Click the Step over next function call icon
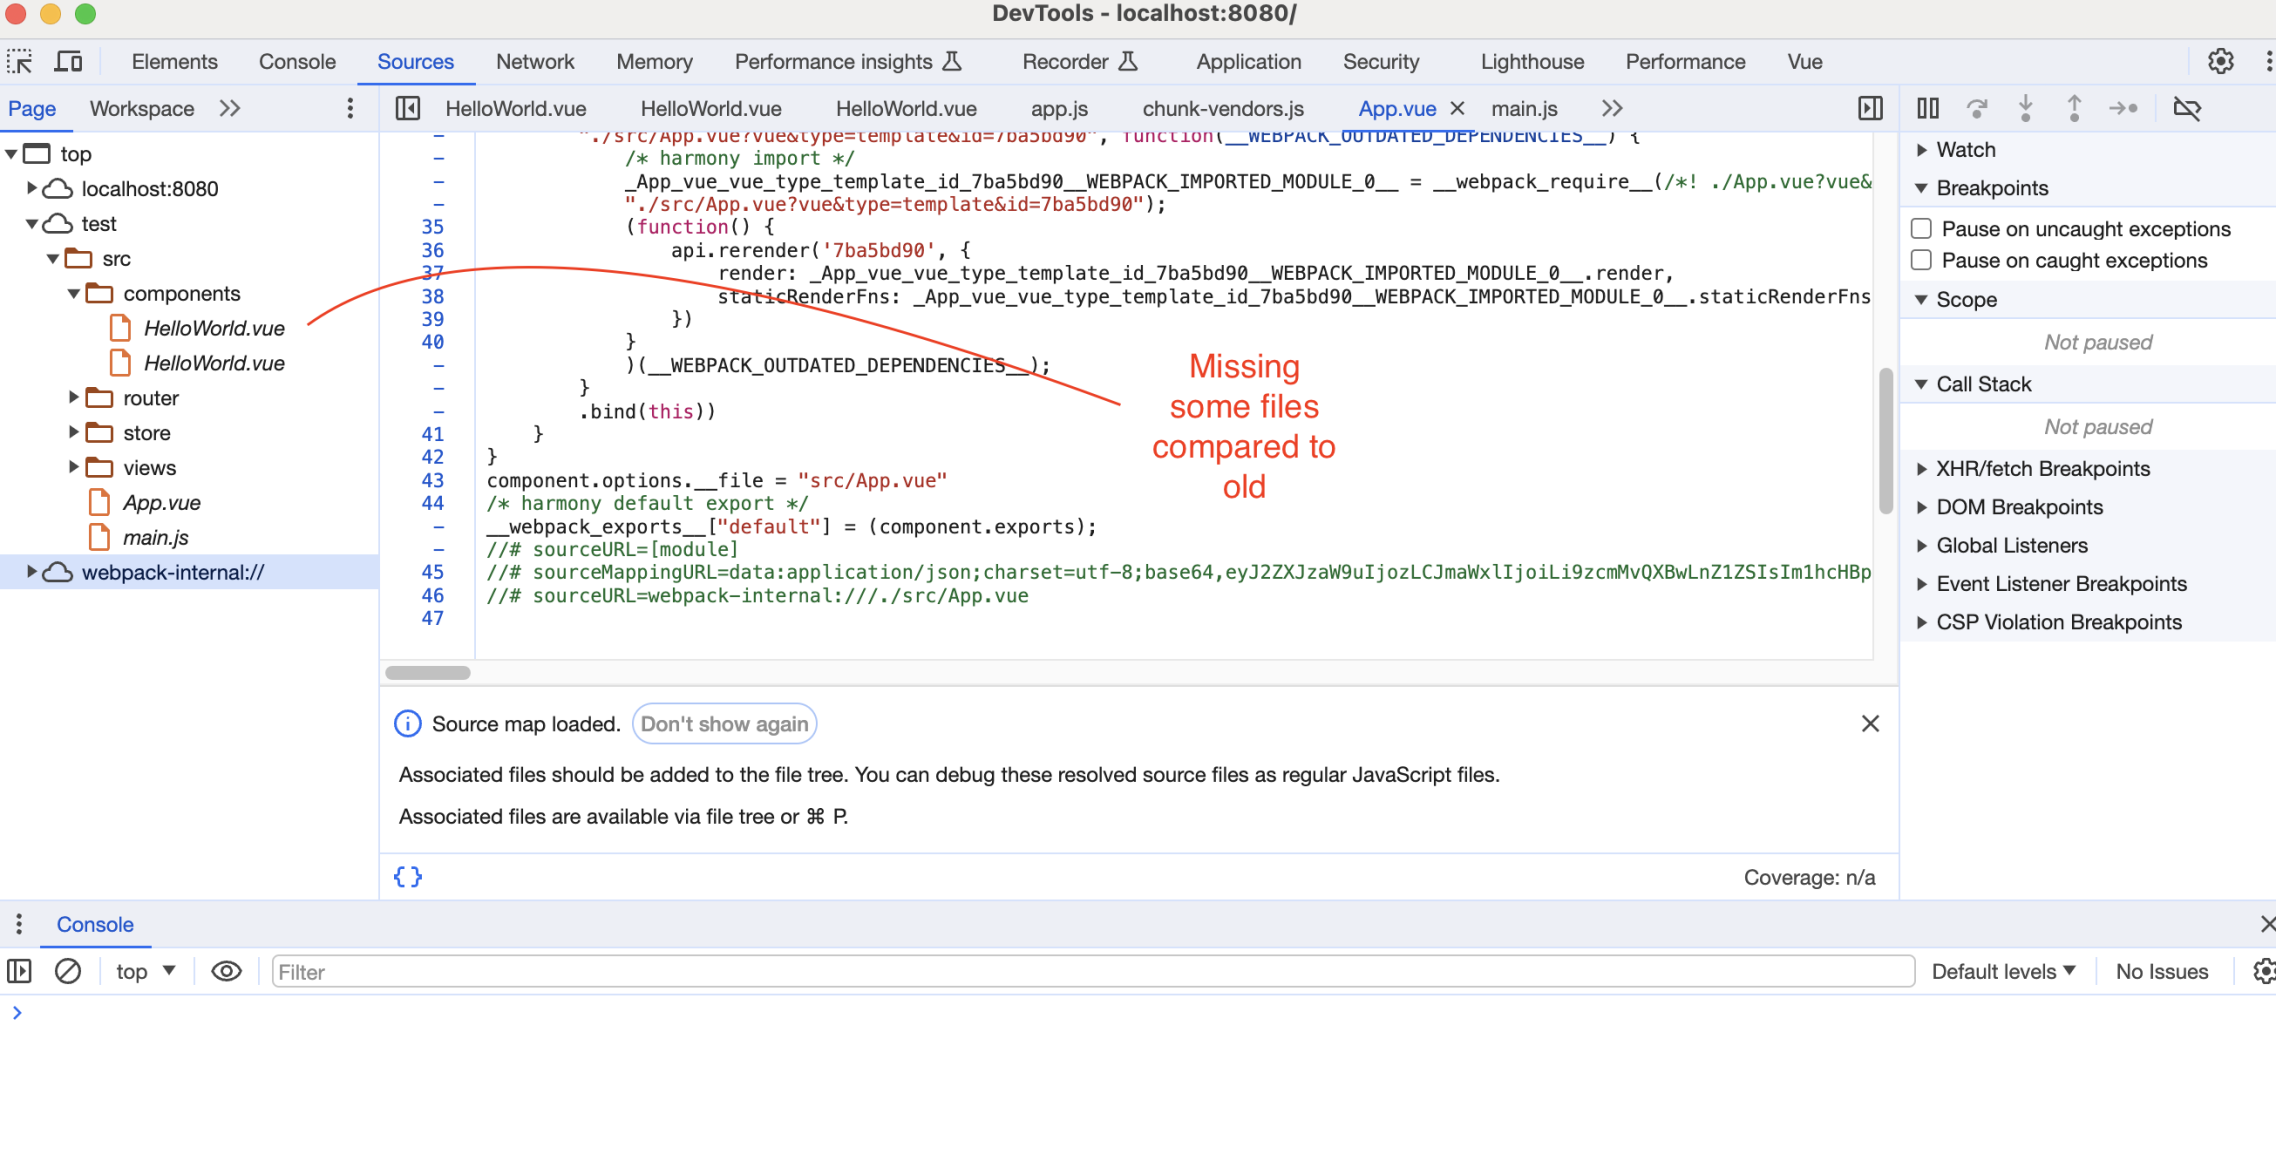 1977,108
